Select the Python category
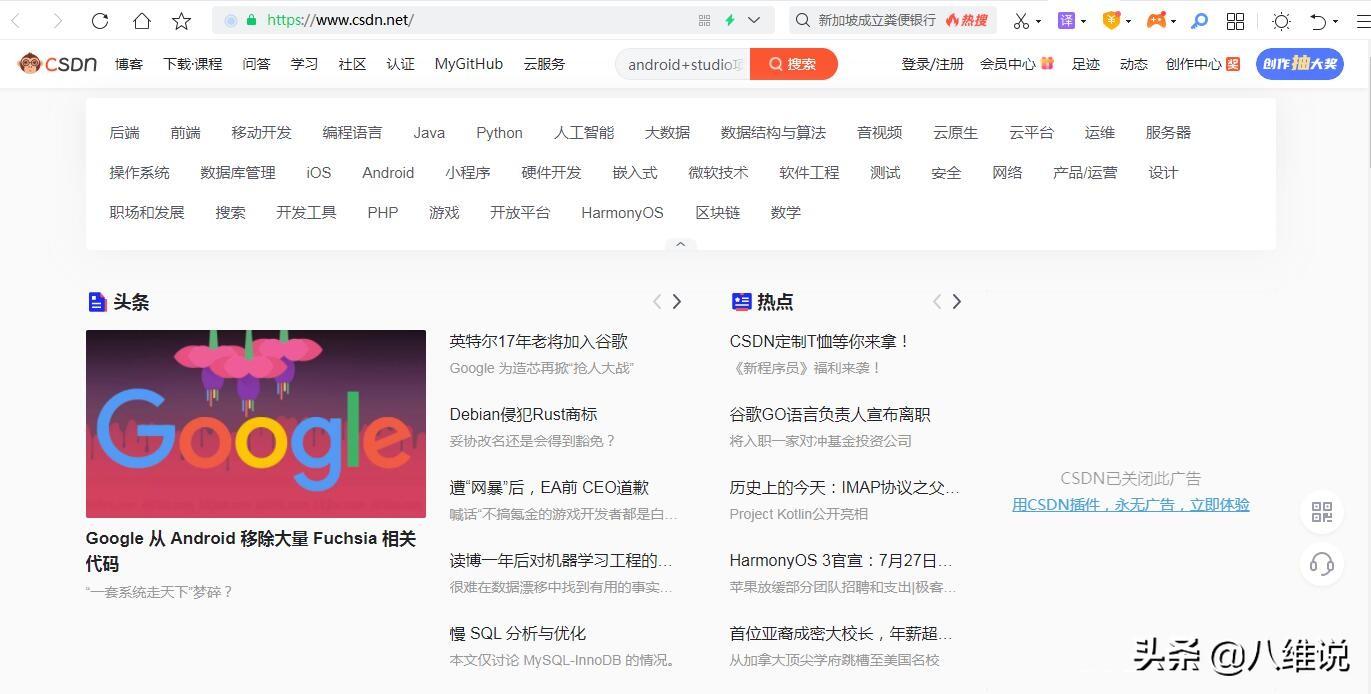The image size is (1371, 694). (x=499, y=132)
